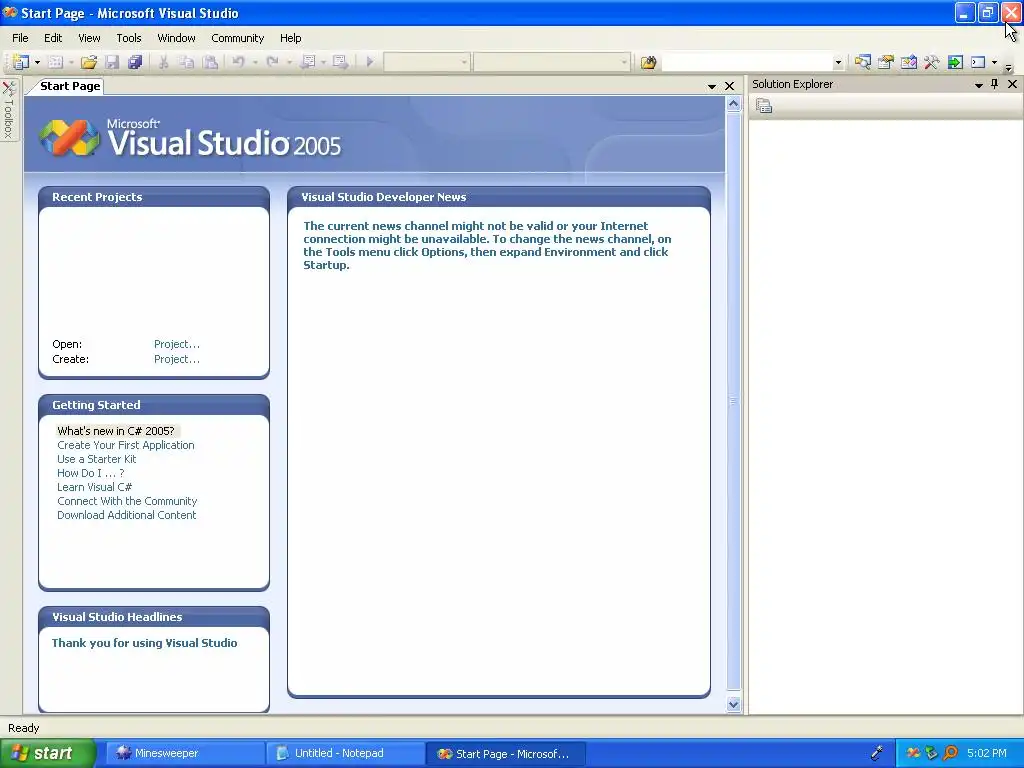The width and height of the screenshot is (1024, 768).
Task: Open the active files list dropdown arrow
Action: point(712,86)
